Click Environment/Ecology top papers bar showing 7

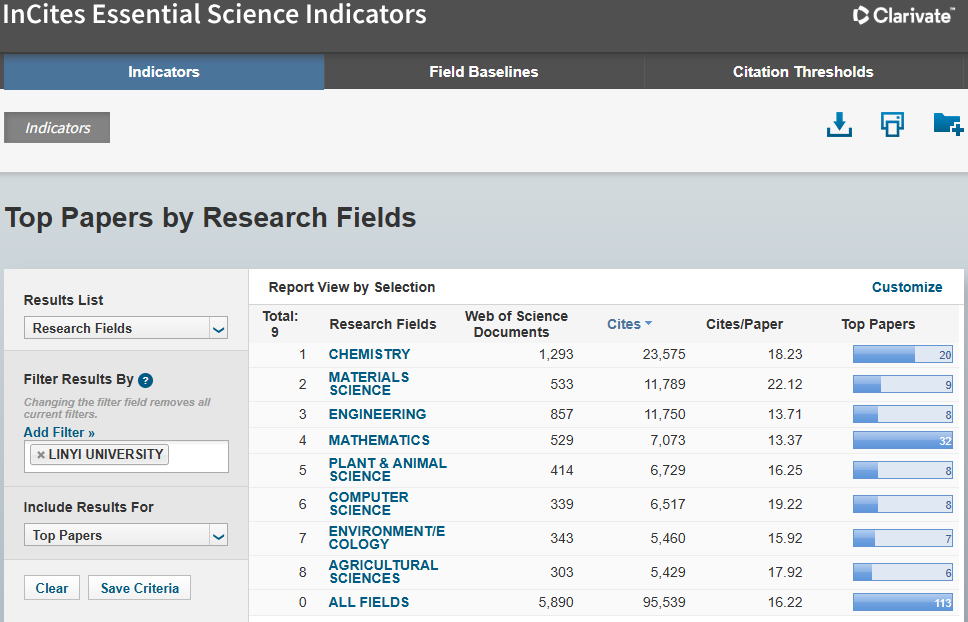tap(903, 537)
